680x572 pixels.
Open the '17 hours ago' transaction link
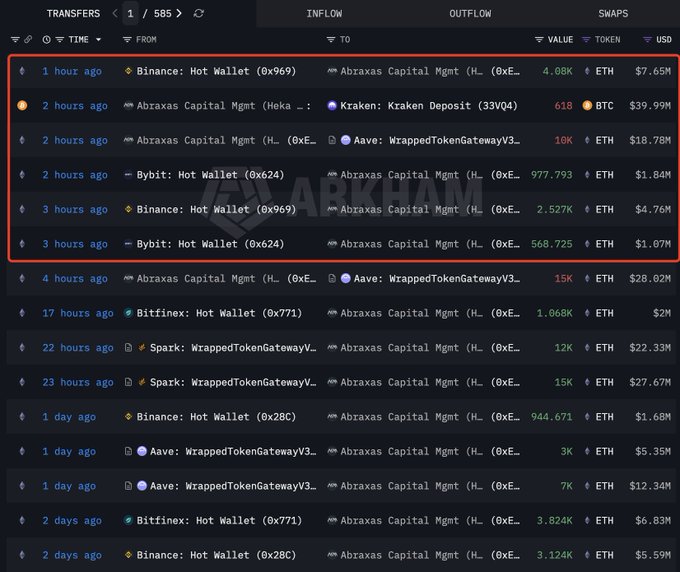point(78,313)
